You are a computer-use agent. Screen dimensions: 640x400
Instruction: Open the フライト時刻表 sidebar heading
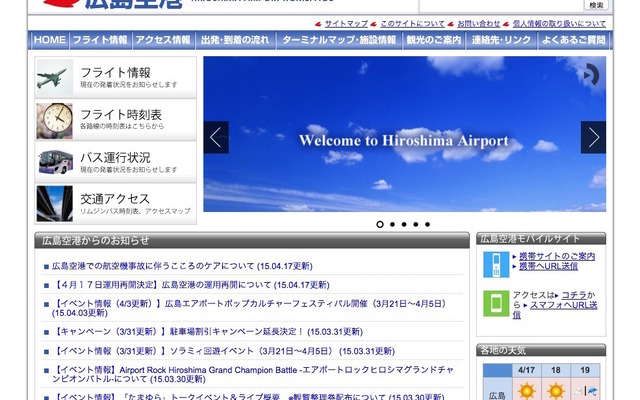121,115
